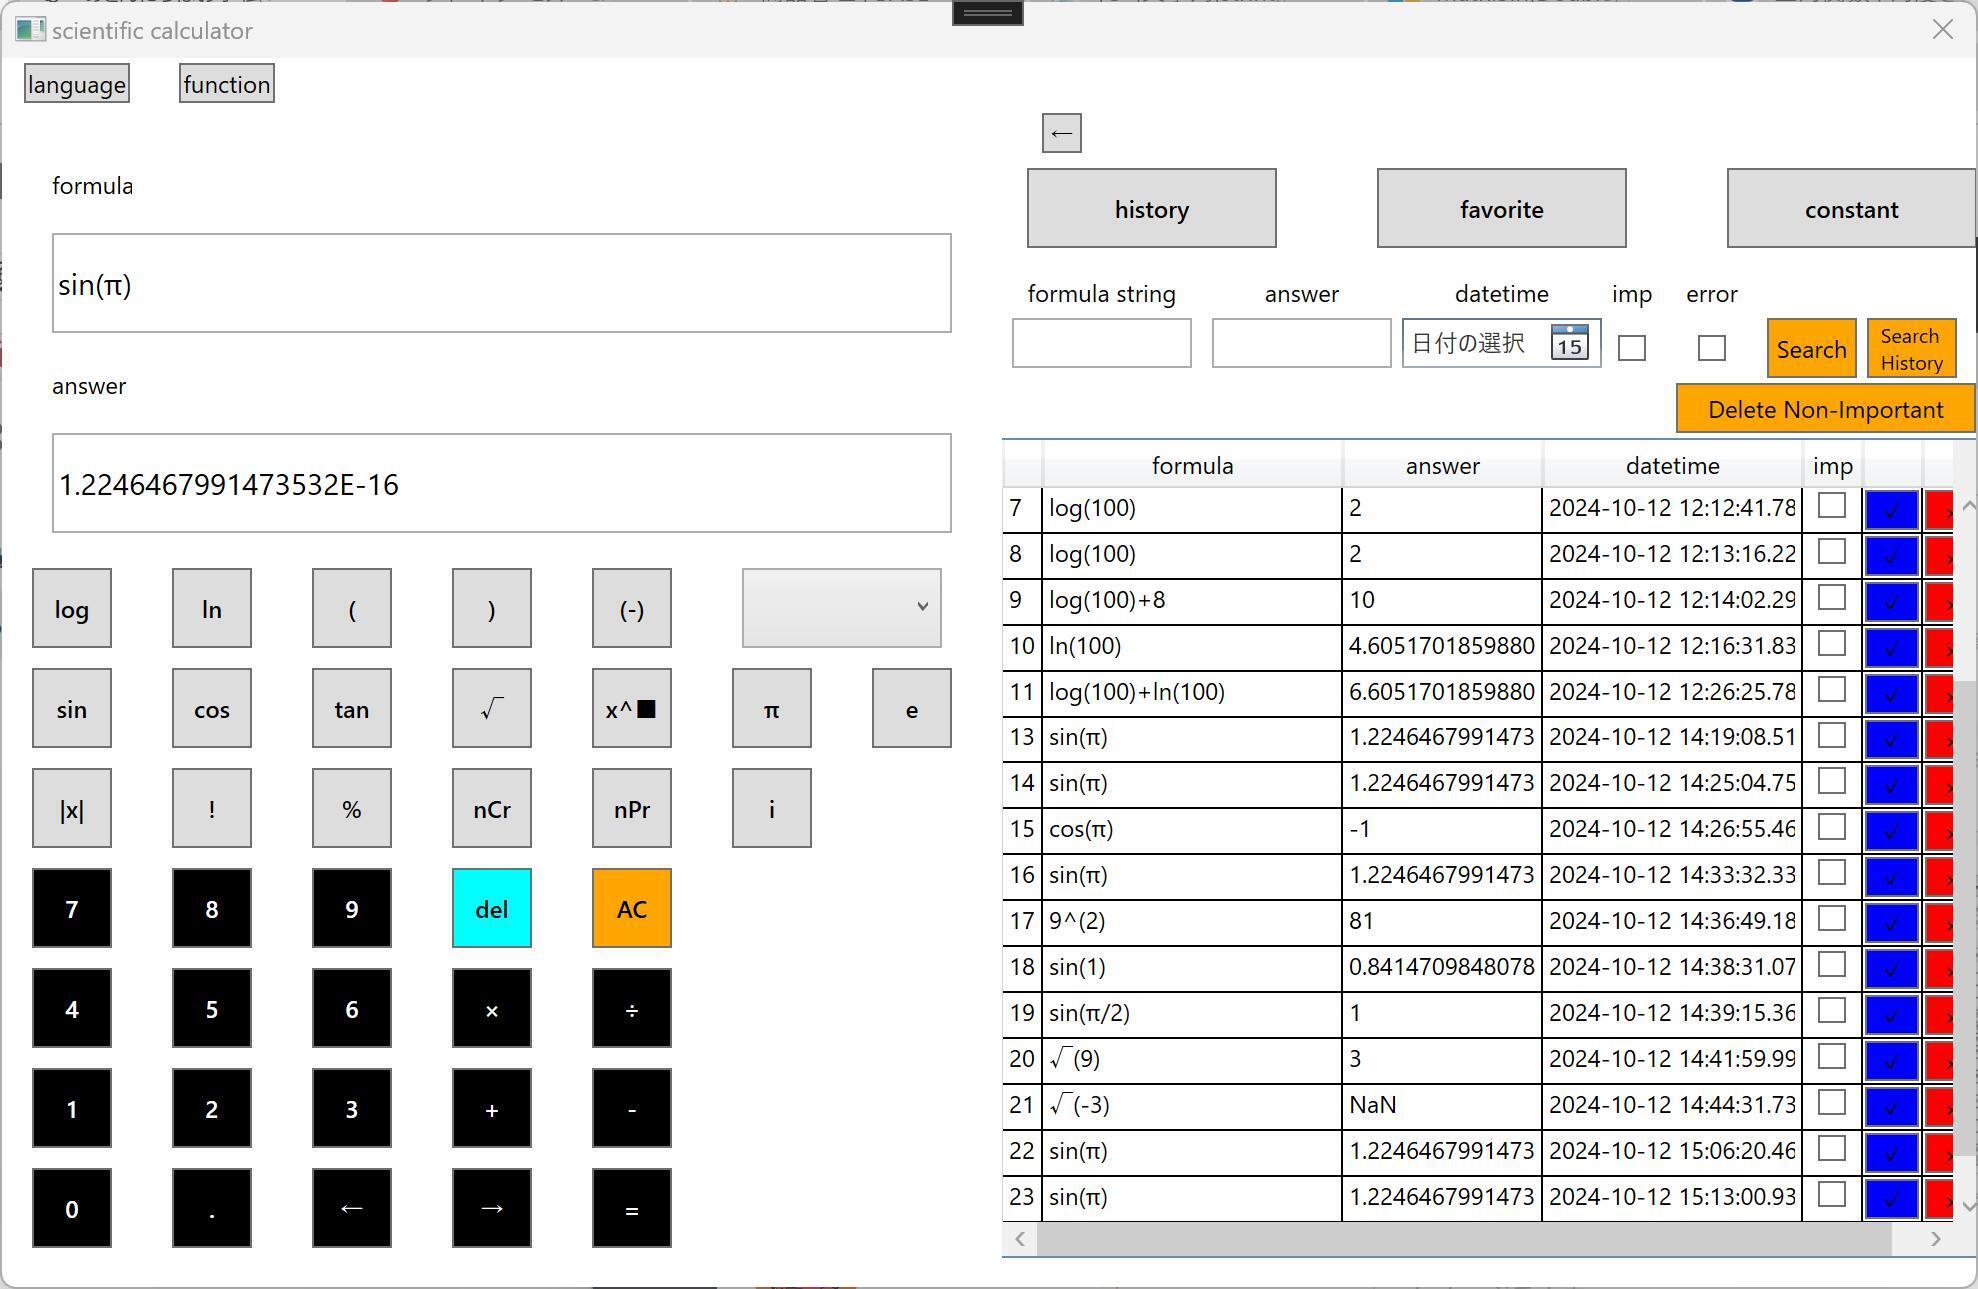The height and width of the screenshot is (1289, 1978).
Task: Click the back arrow above the history tabs
Action: tap(1061, 133)
